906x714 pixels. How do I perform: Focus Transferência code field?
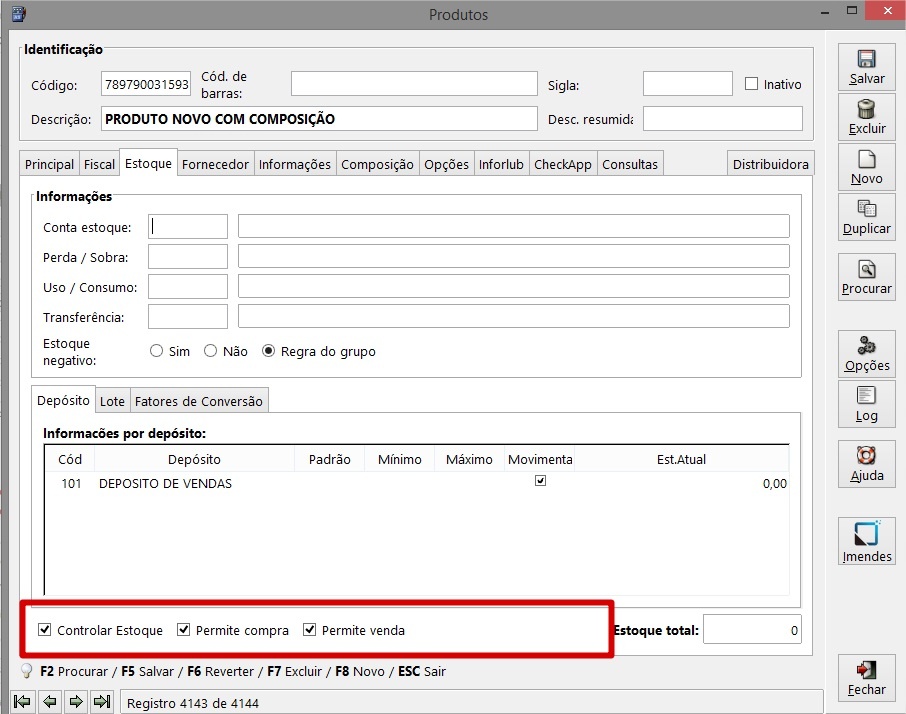pos(188,317)
